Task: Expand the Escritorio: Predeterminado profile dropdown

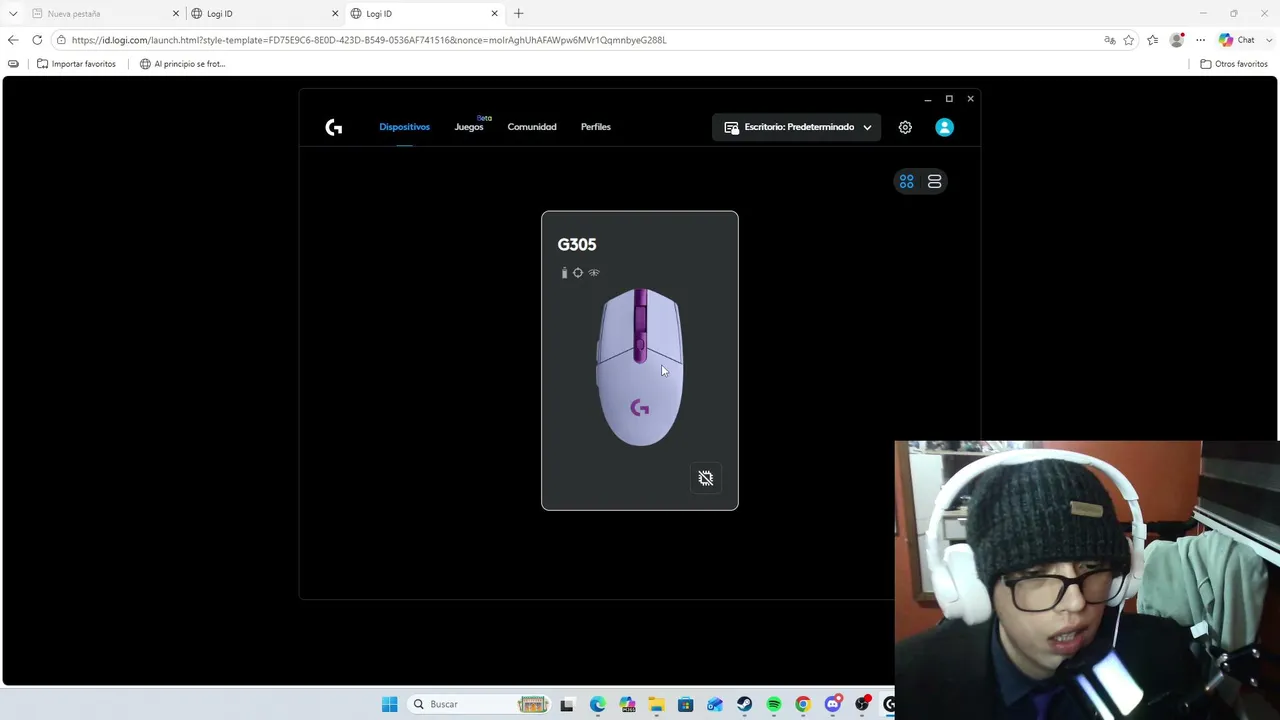Action: coord(797,127)
